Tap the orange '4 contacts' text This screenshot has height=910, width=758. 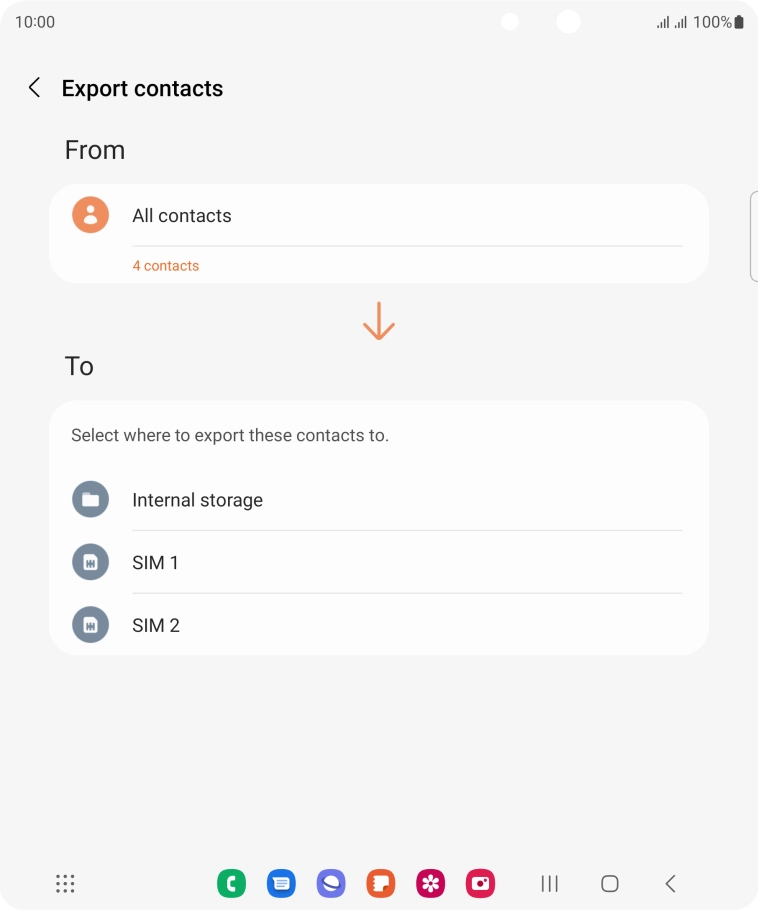(x=166, y=266)
